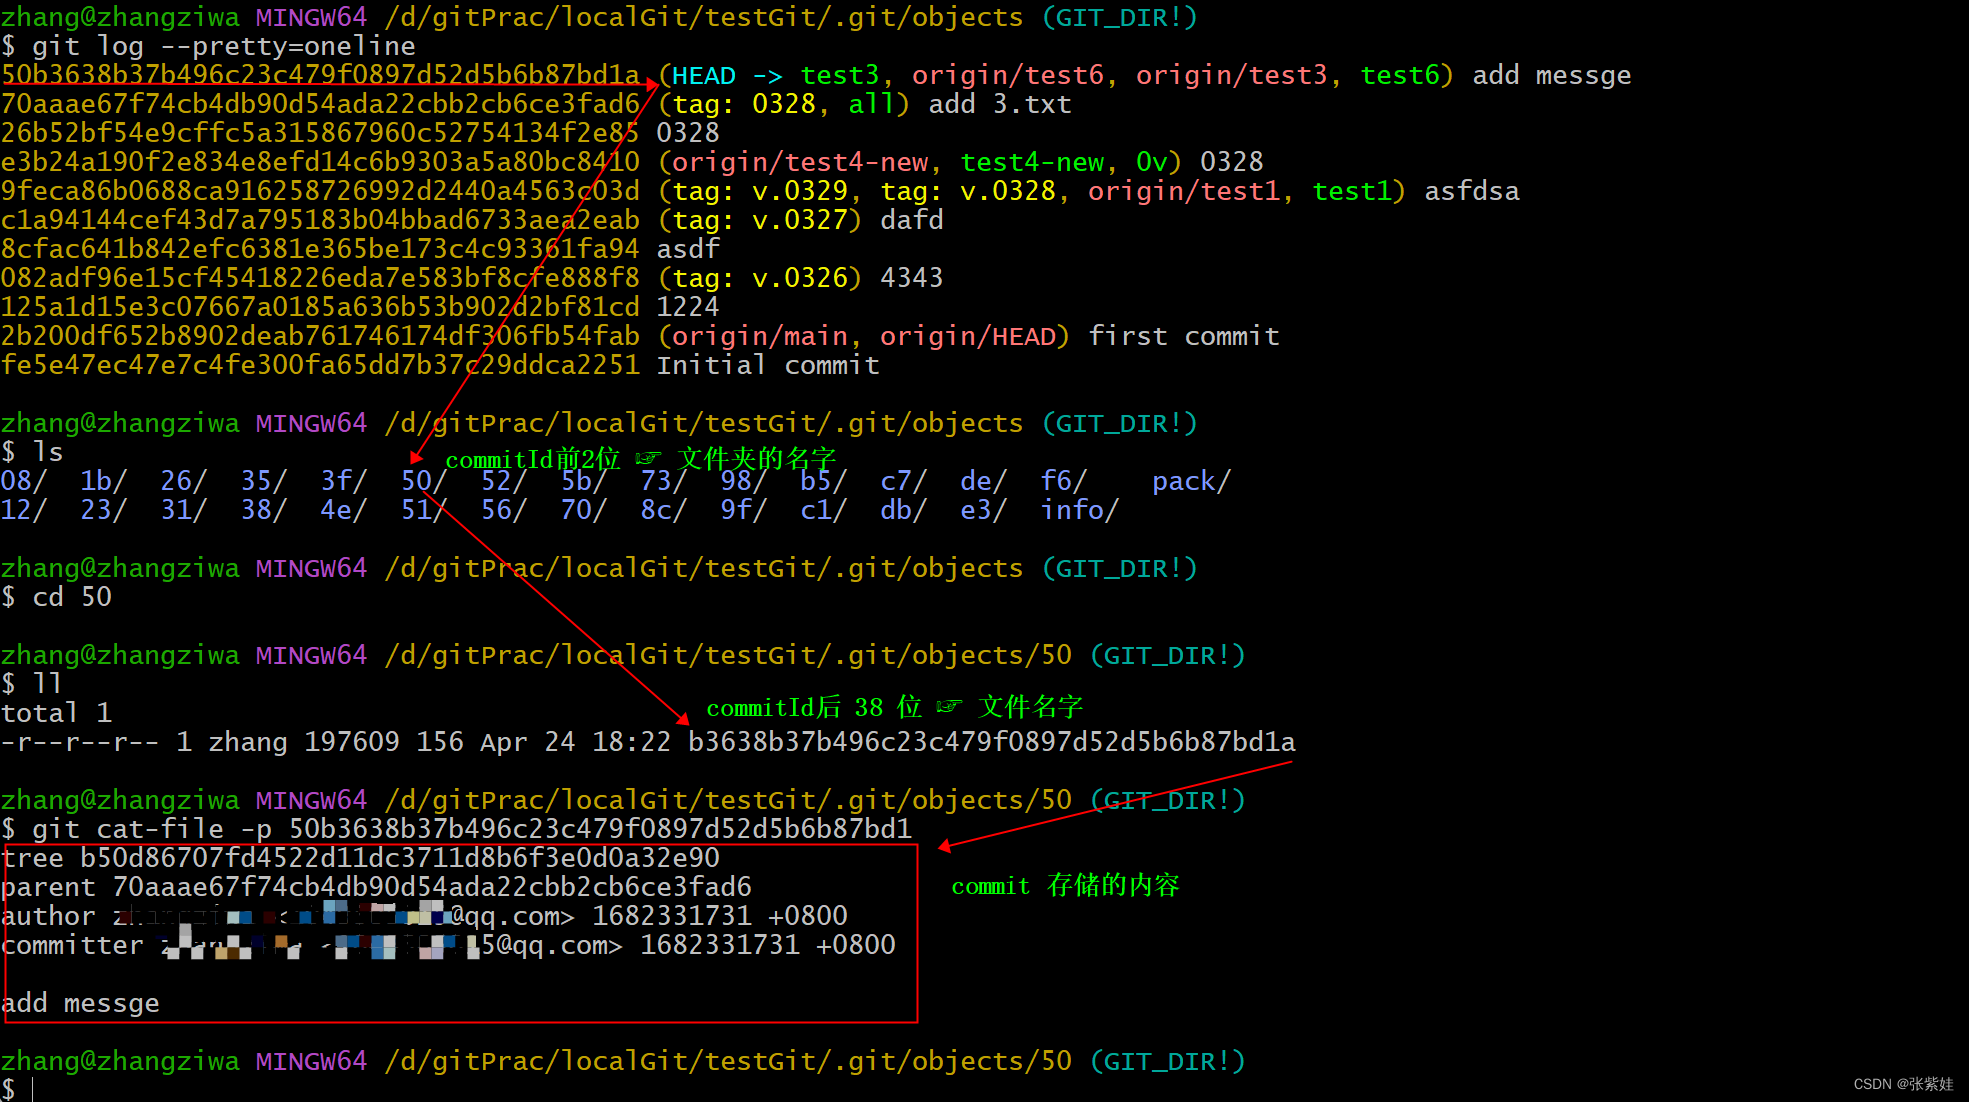Click the top commit hash 50b3638b

(x=320, y=75)
